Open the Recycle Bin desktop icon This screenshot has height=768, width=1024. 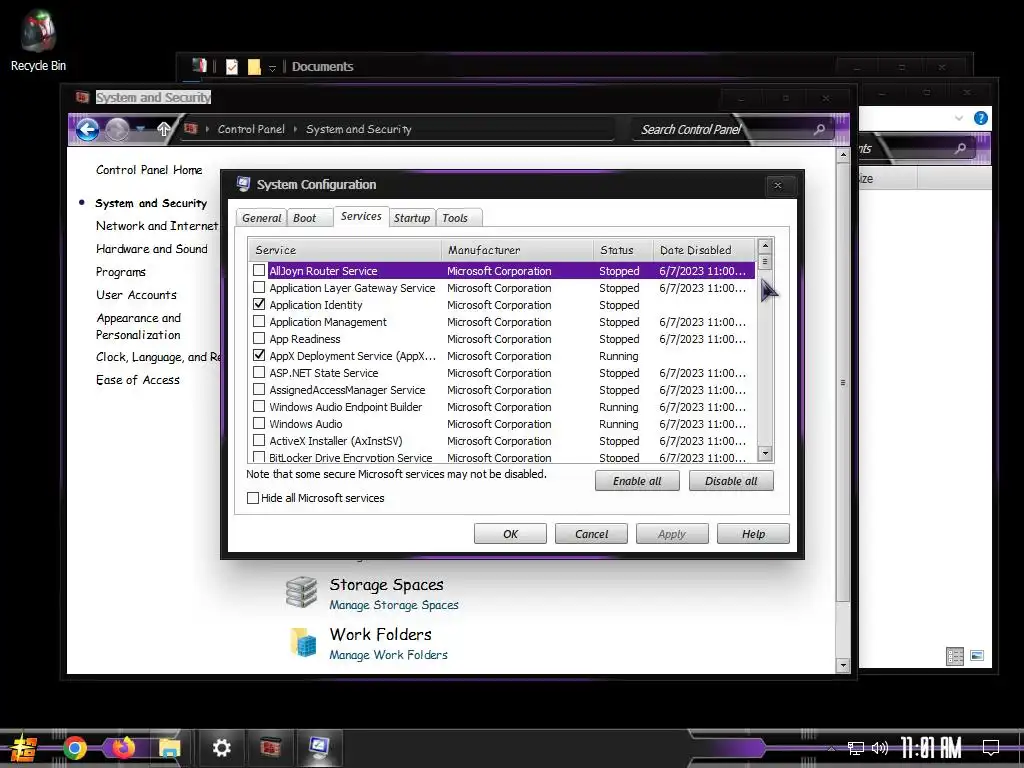[38, 40]
